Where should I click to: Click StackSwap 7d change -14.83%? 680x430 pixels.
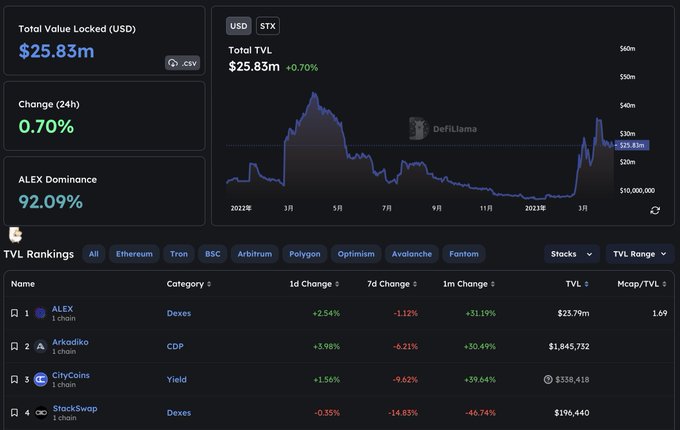pyautogui.click(x=403, y=413)
